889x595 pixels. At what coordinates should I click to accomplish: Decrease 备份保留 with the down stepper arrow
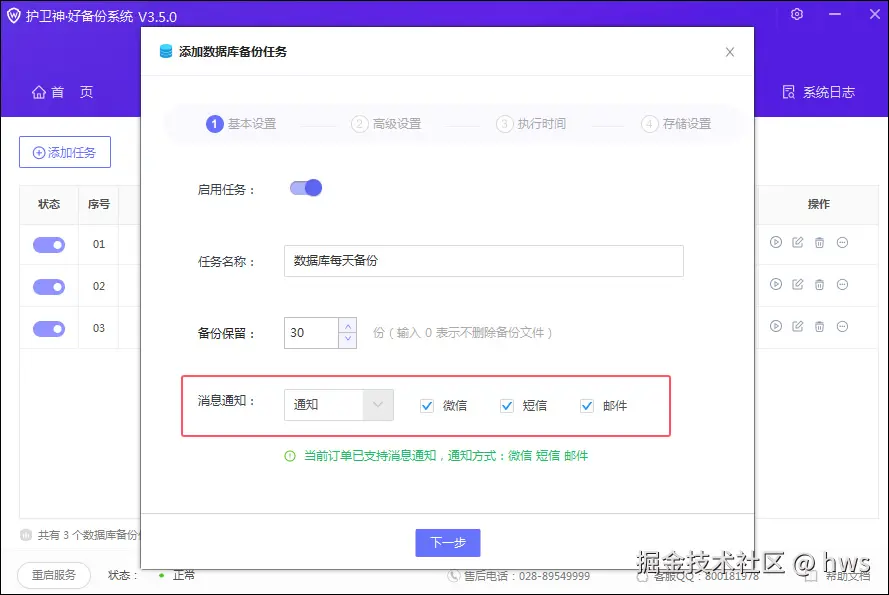tap(348, 339)
